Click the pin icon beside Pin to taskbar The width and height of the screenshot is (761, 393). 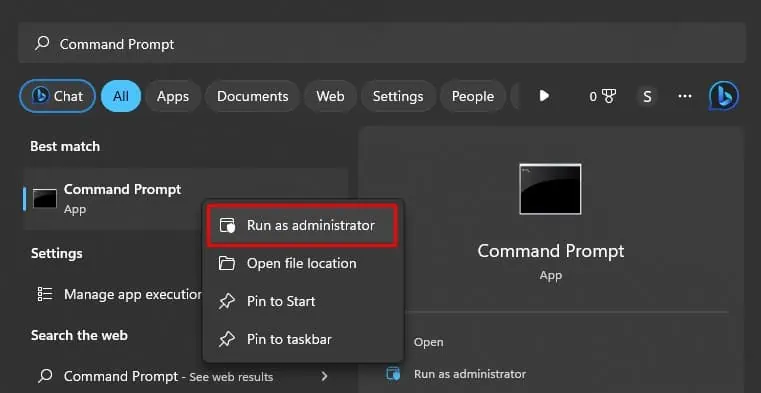click(227, 340)
